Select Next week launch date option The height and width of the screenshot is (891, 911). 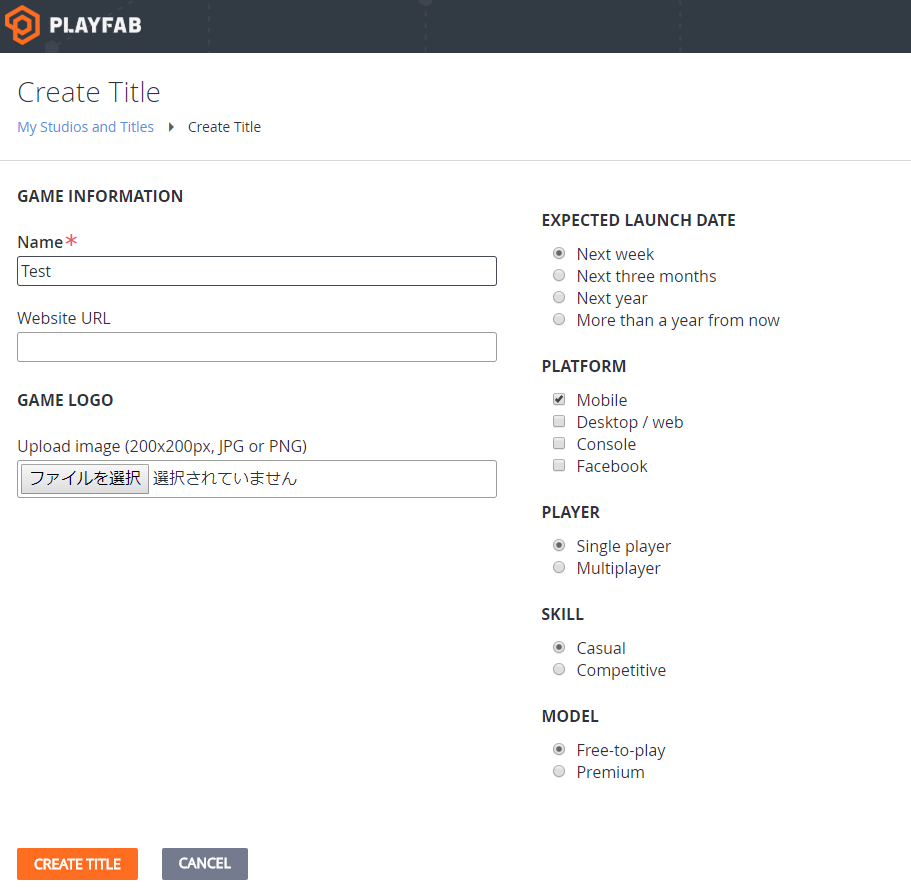pos(559,253)
